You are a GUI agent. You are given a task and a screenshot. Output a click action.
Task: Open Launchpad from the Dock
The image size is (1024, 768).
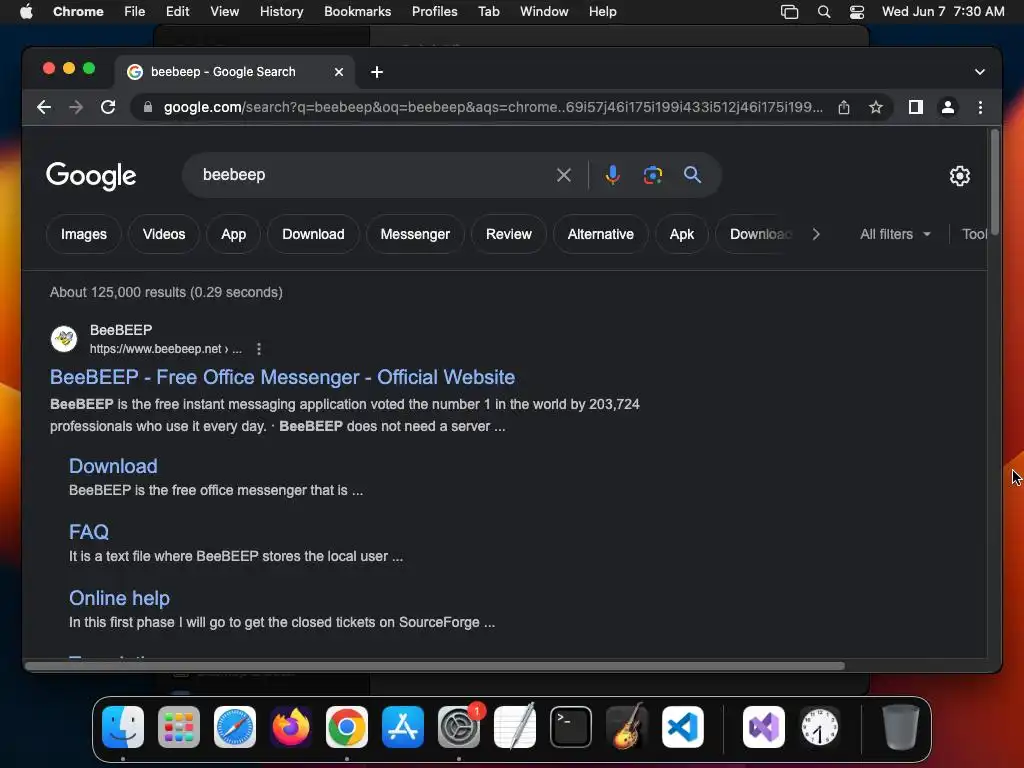[x=179, y=727]
